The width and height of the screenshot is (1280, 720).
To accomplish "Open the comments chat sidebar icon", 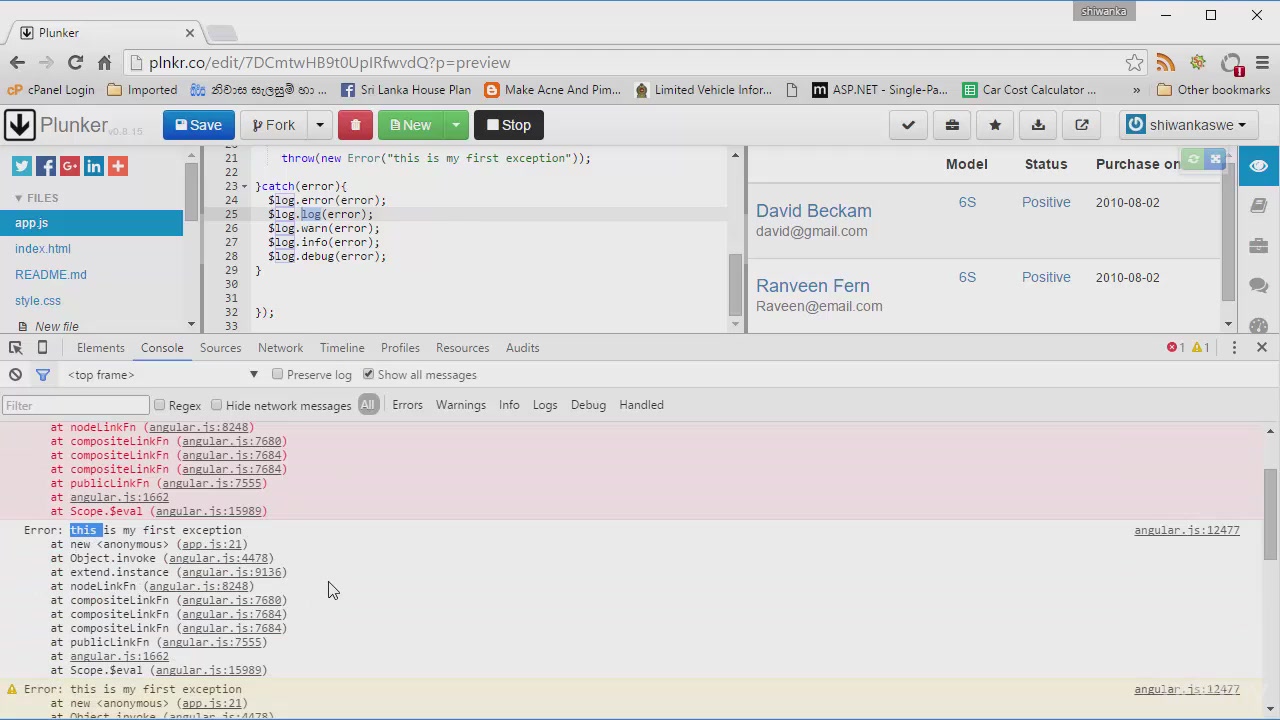I will tap(1259, 286).
